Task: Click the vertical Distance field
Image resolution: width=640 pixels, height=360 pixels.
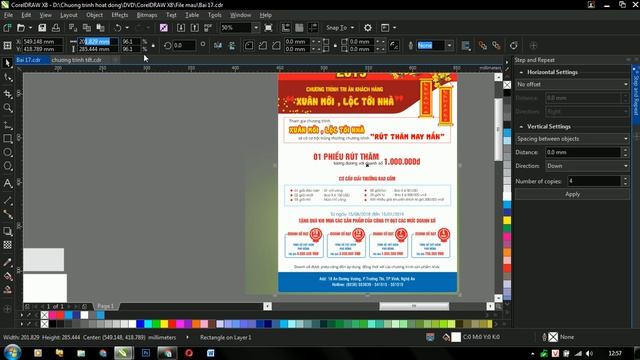Action: (x=583, y=152)
